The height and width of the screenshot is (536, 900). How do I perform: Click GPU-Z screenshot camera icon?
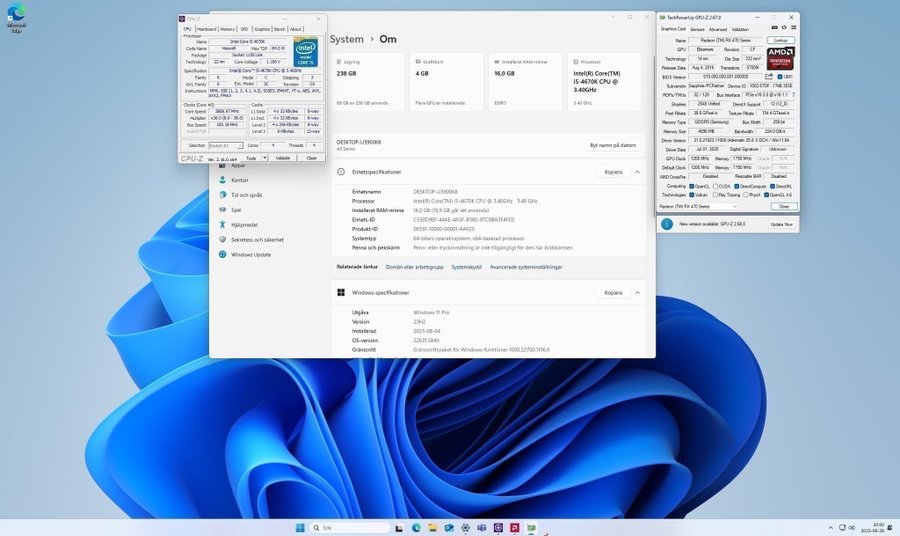774,28
